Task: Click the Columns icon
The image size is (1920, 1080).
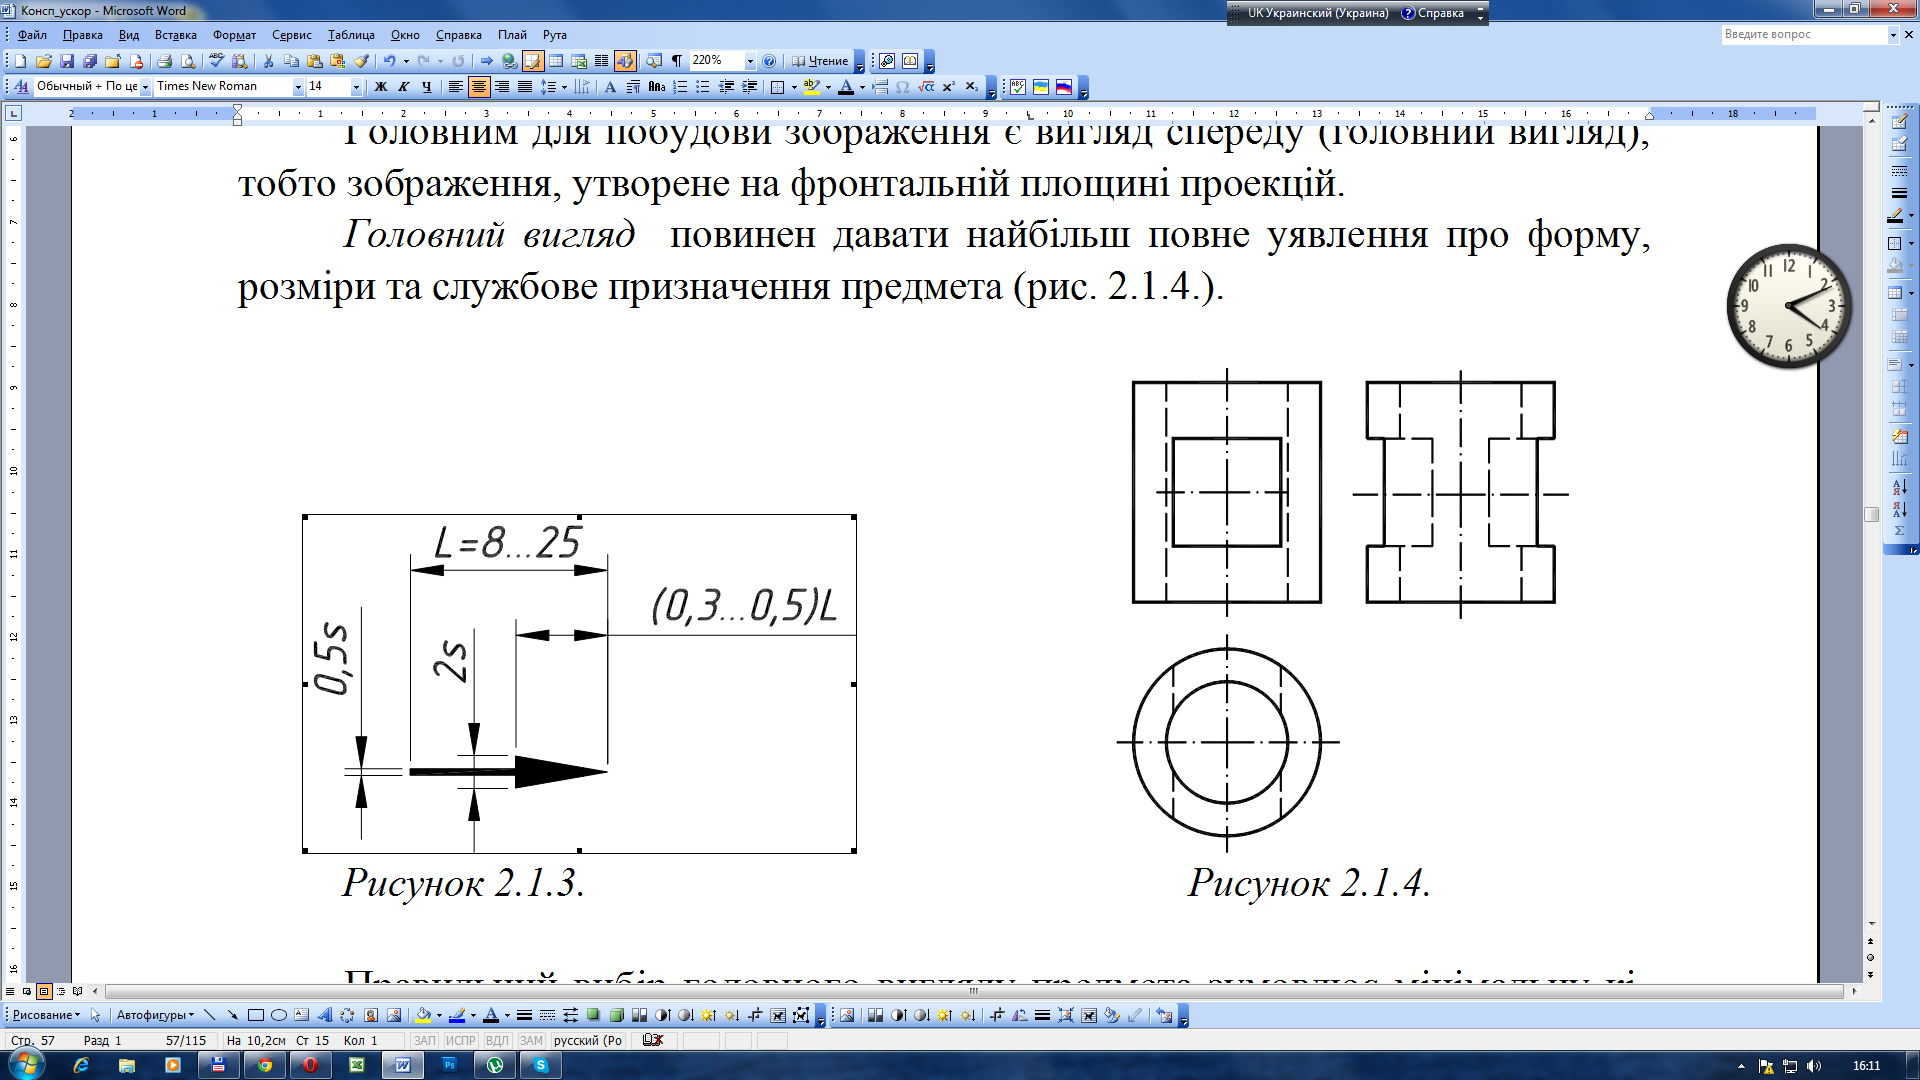Action: tap(601, 61)
